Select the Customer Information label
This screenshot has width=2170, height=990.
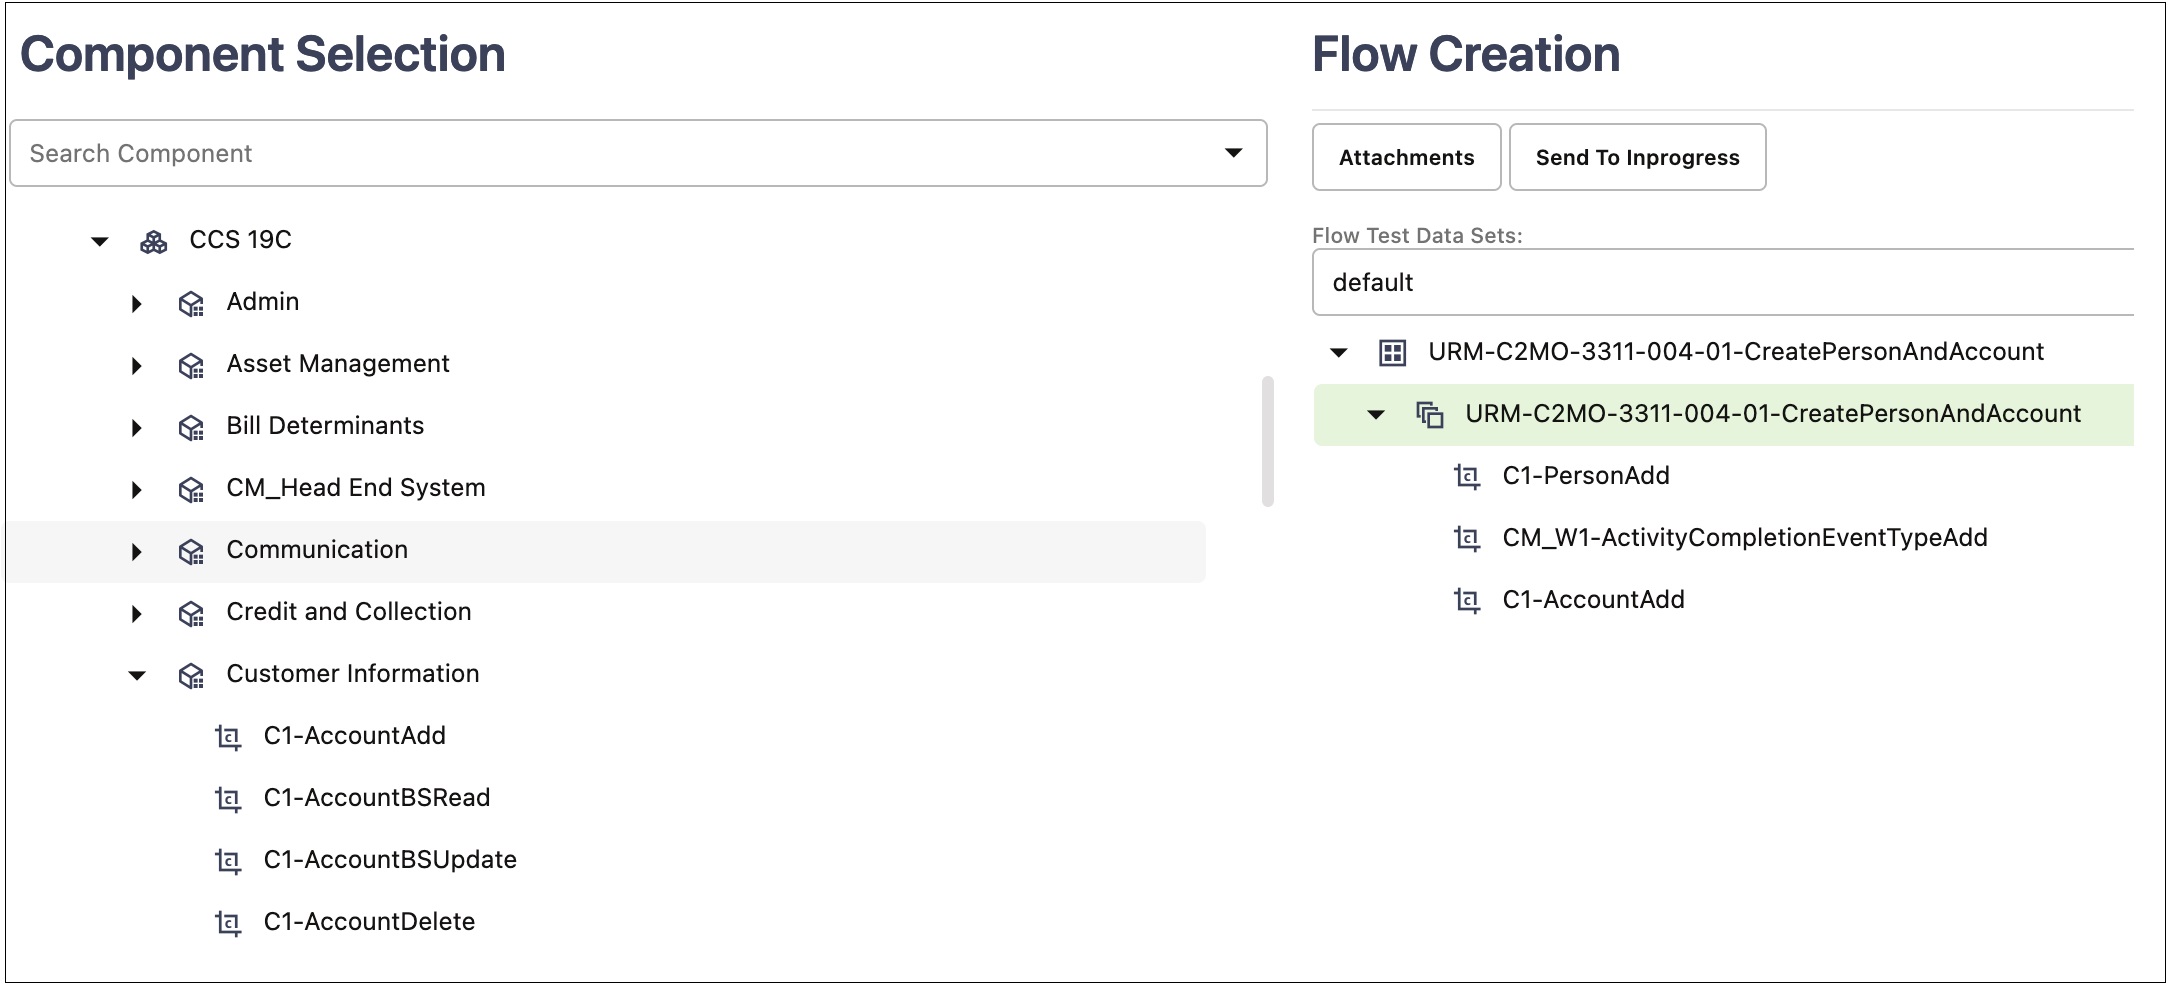[353, 674]
